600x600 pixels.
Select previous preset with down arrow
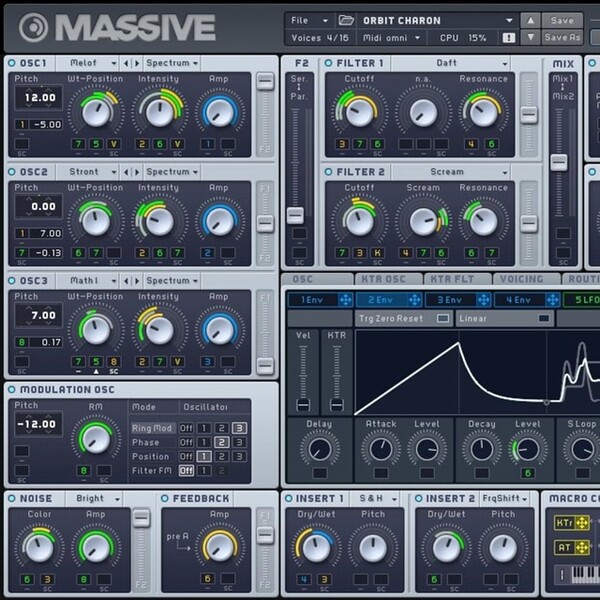point(530,38)
